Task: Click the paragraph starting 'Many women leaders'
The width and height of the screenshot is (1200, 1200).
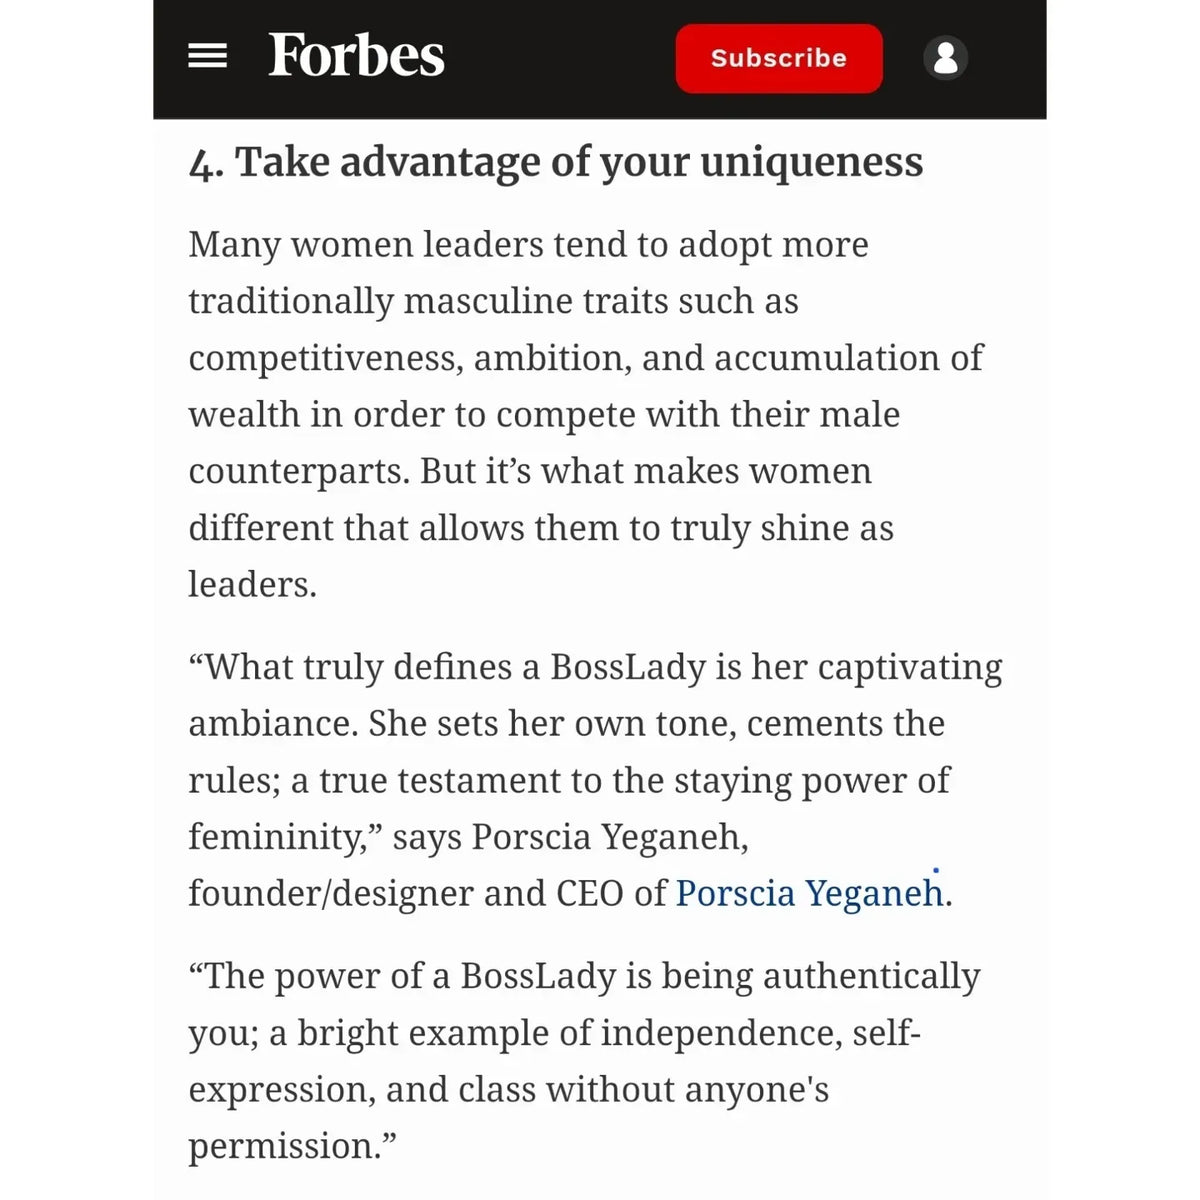Action: click(586, 414)
